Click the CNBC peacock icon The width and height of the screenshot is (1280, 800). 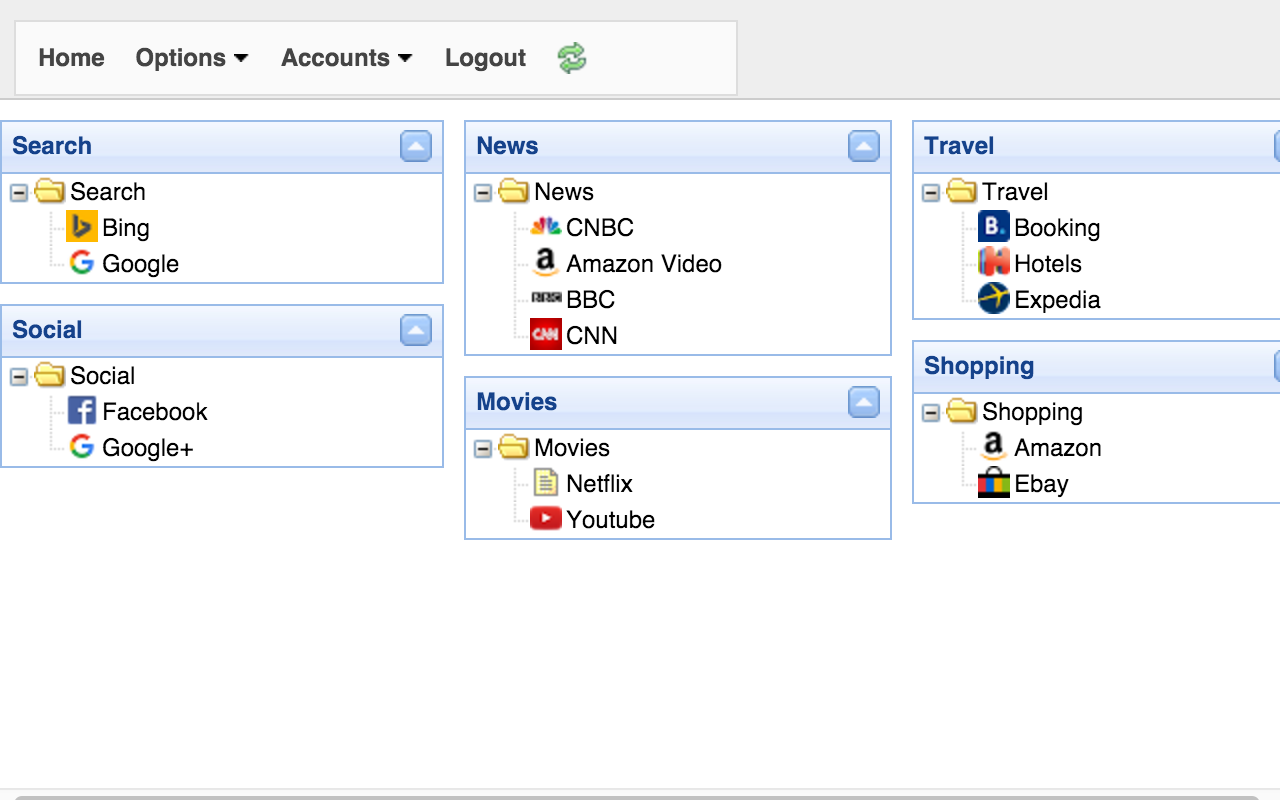[x=545, y=227]
